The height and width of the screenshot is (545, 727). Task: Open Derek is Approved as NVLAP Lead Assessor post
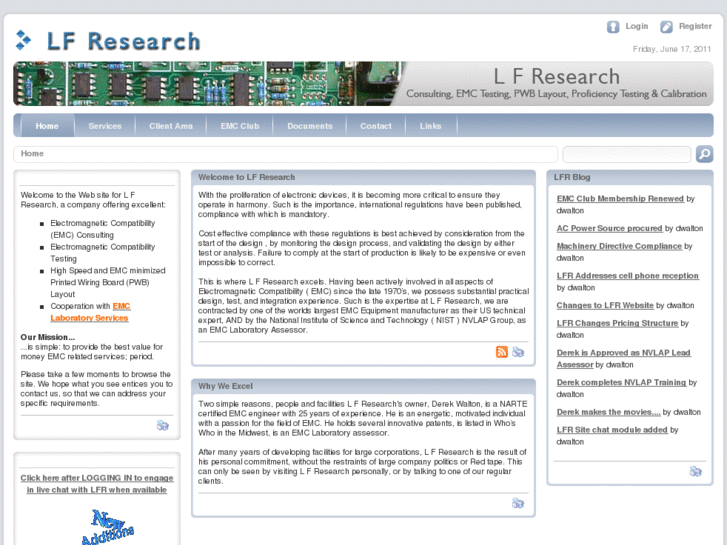[x=624, y=359]
